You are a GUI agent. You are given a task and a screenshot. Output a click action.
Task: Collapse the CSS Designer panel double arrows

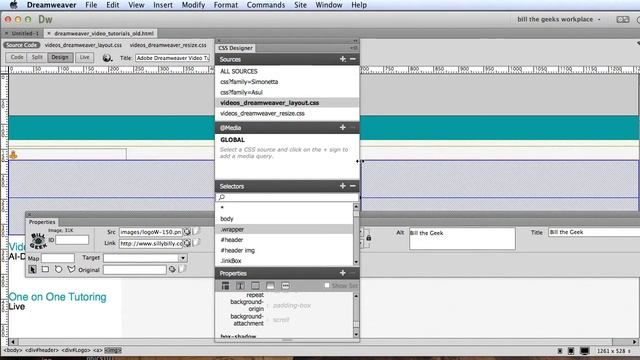(355, 40)
